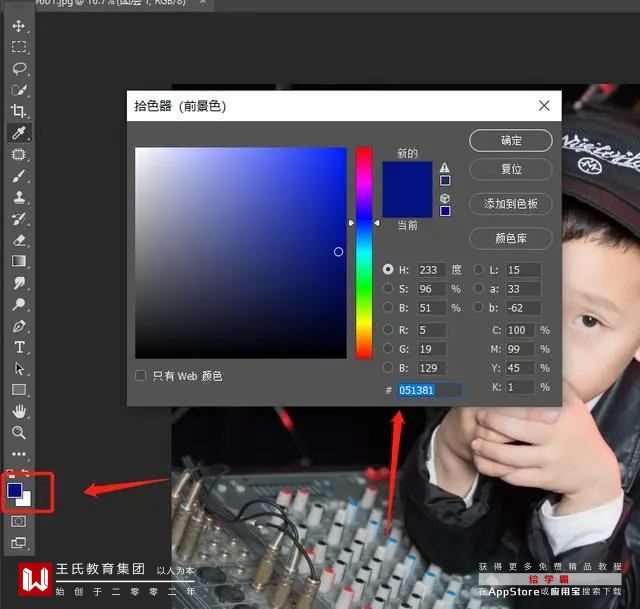
Task: Select the Quick Selection tool
Action: point(19,90)
